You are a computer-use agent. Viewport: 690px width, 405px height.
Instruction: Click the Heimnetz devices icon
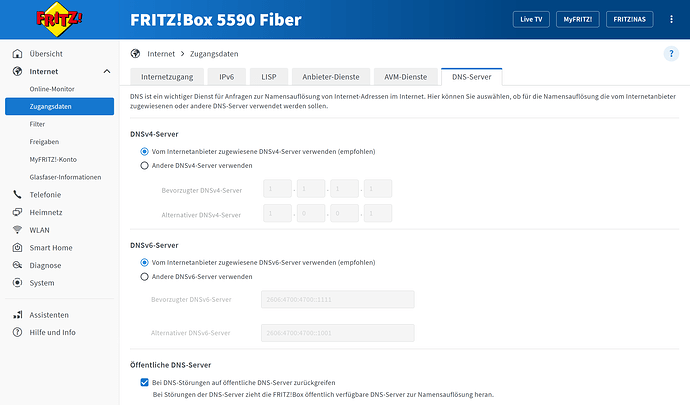[x=17, y=212]
